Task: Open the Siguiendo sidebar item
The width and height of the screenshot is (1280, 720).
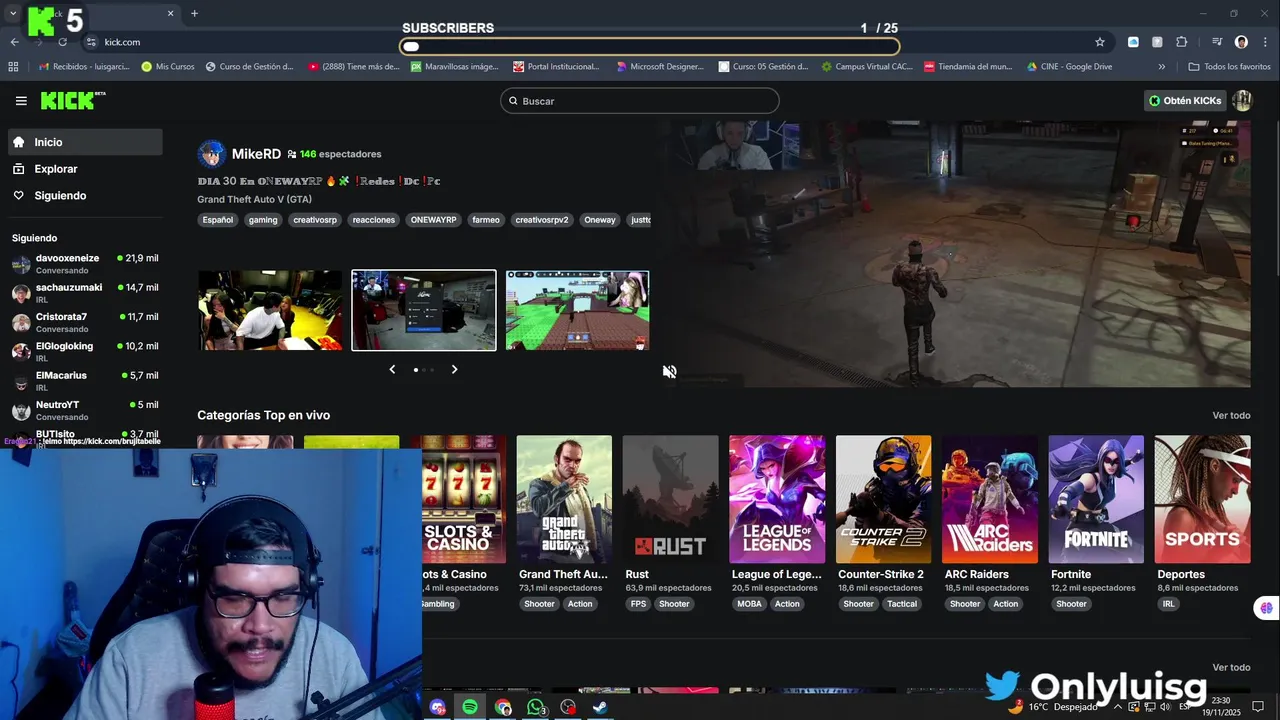Action: pos(85,195)
